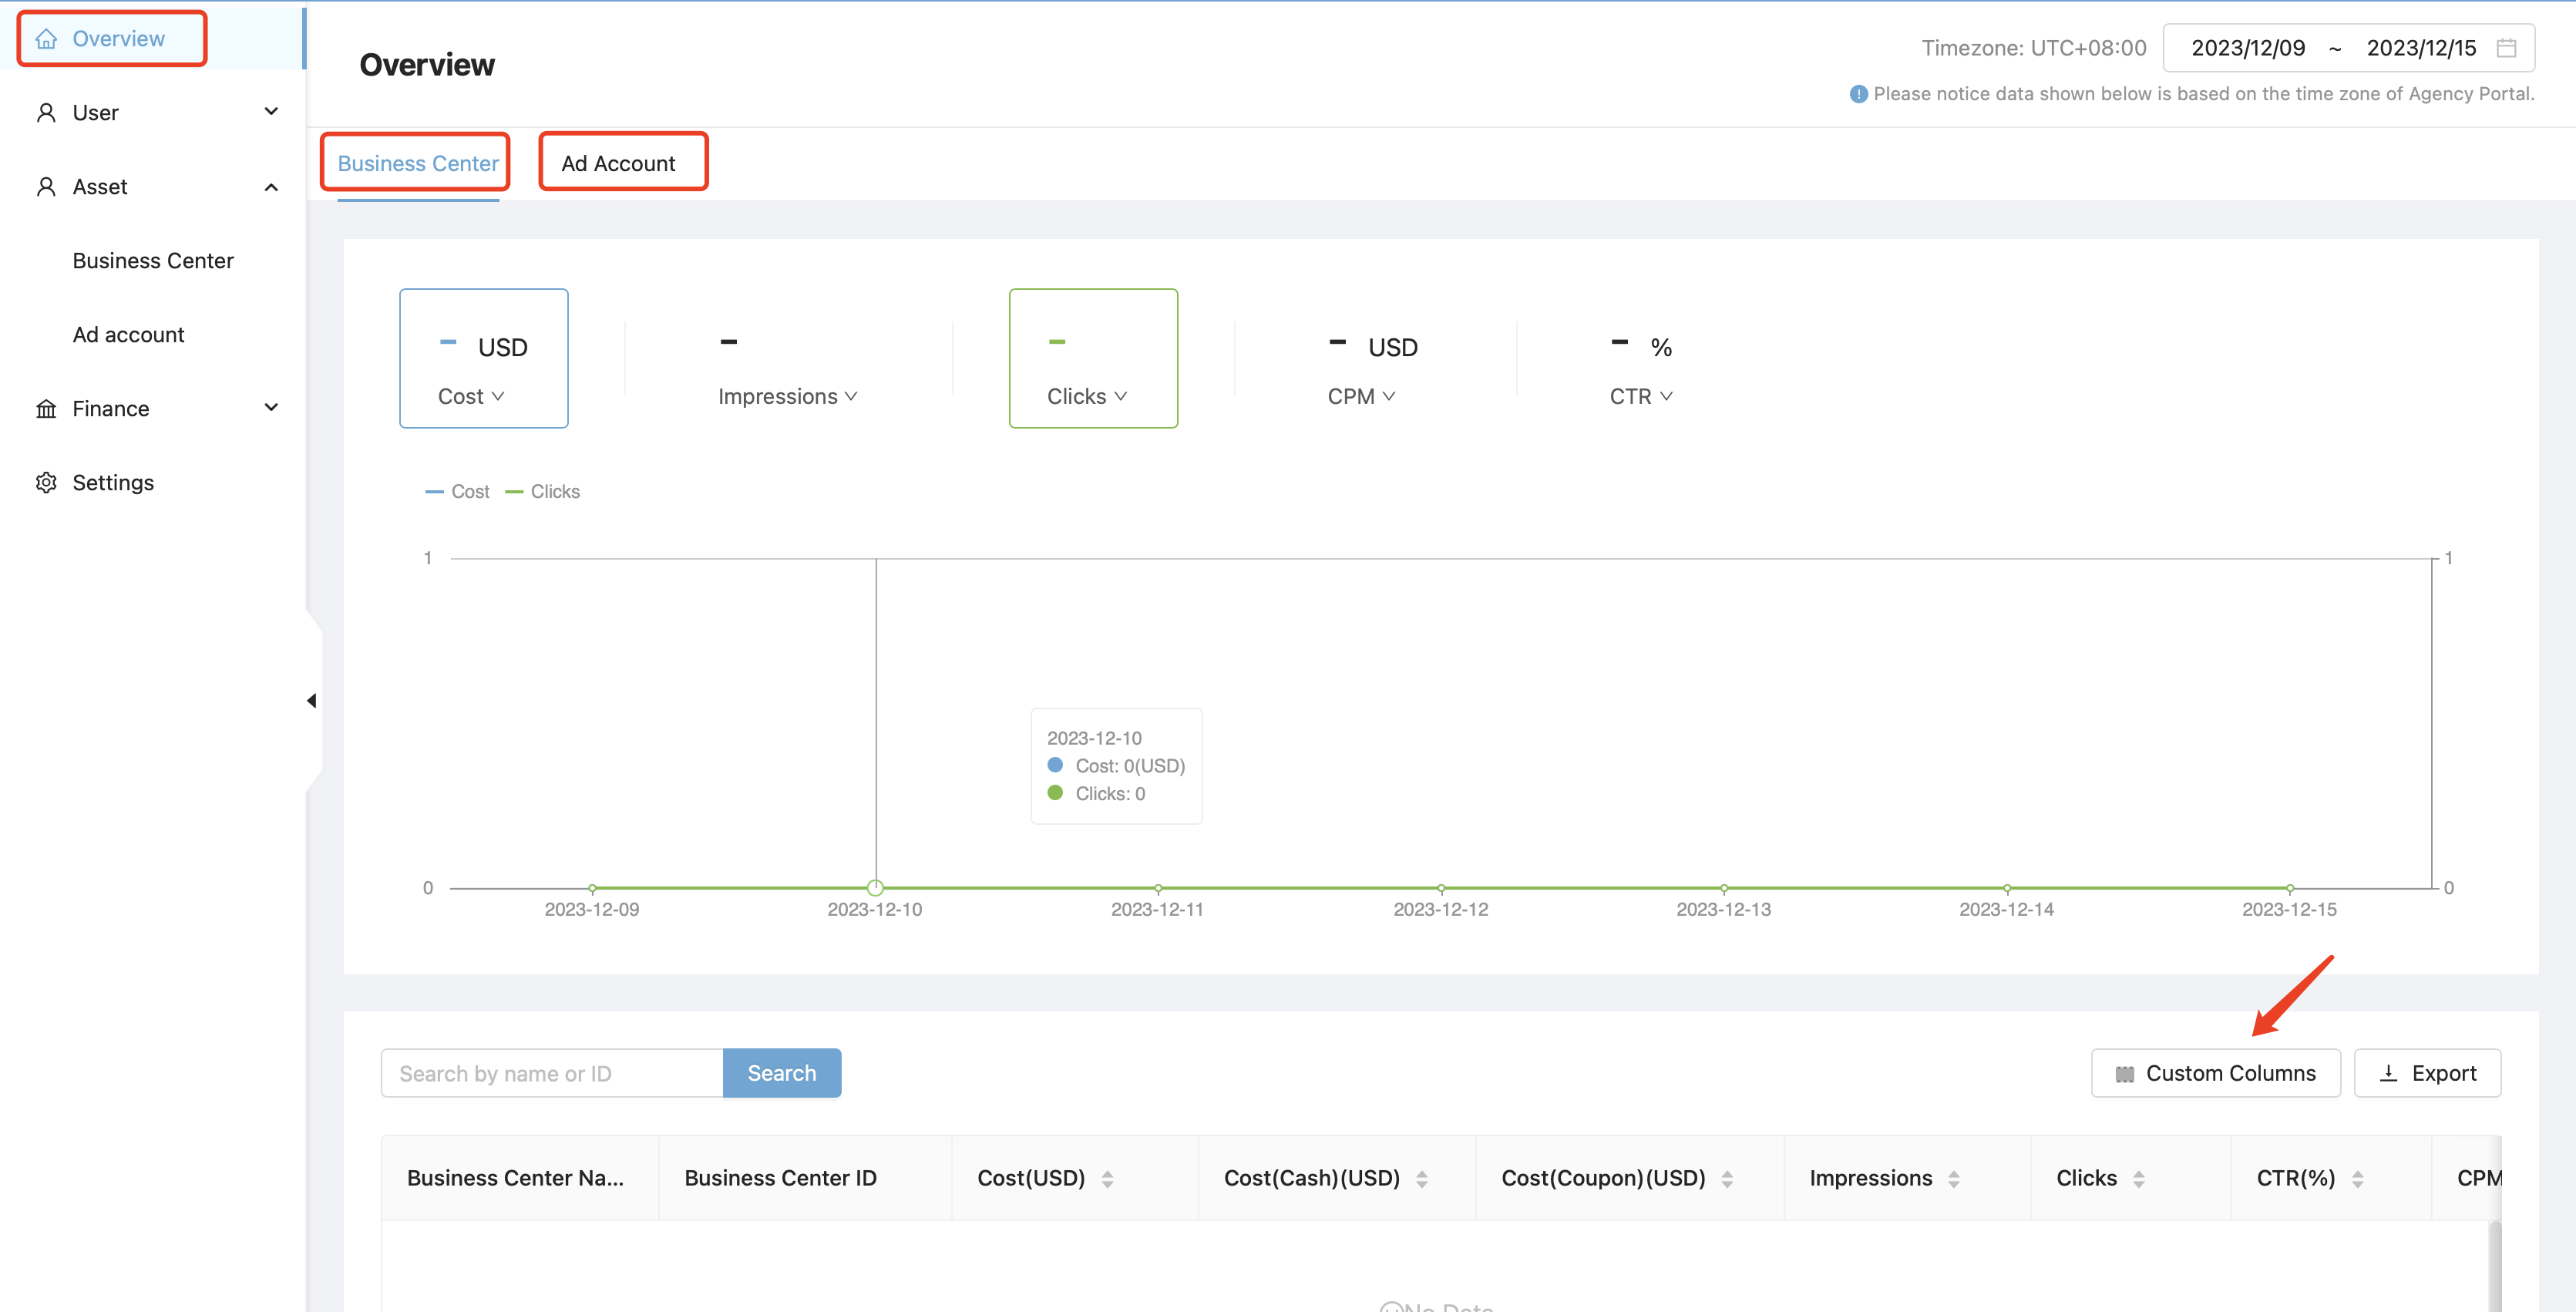Screen dimensions: 2576x1312
Task: Click the Overview home icon in sidebar
Action: pos(46,39)
